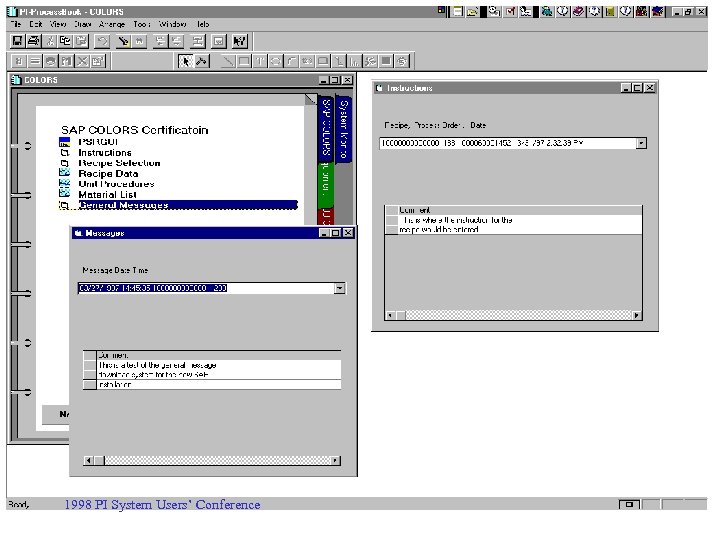Maximize the Instructions window

point(638,88)
